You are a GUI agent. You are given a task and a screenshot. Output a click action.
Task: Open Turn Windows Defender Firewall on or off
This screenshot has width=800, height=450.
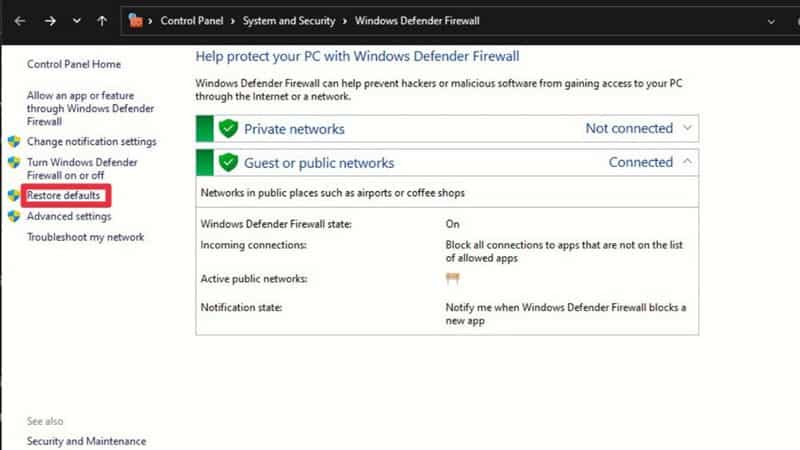[x=82, y=169]
